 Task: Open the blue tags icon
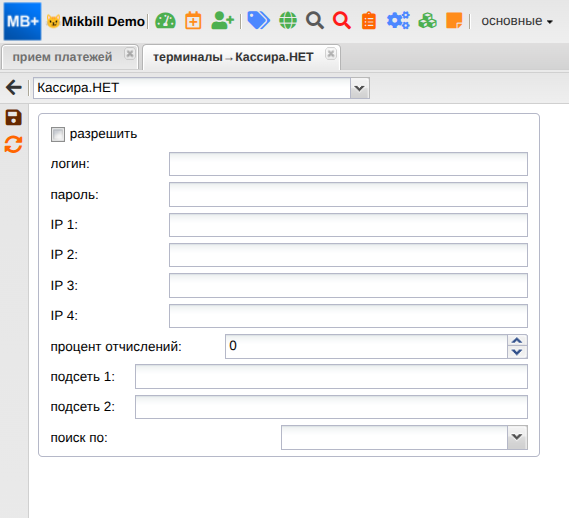click(x=258, y=20)
